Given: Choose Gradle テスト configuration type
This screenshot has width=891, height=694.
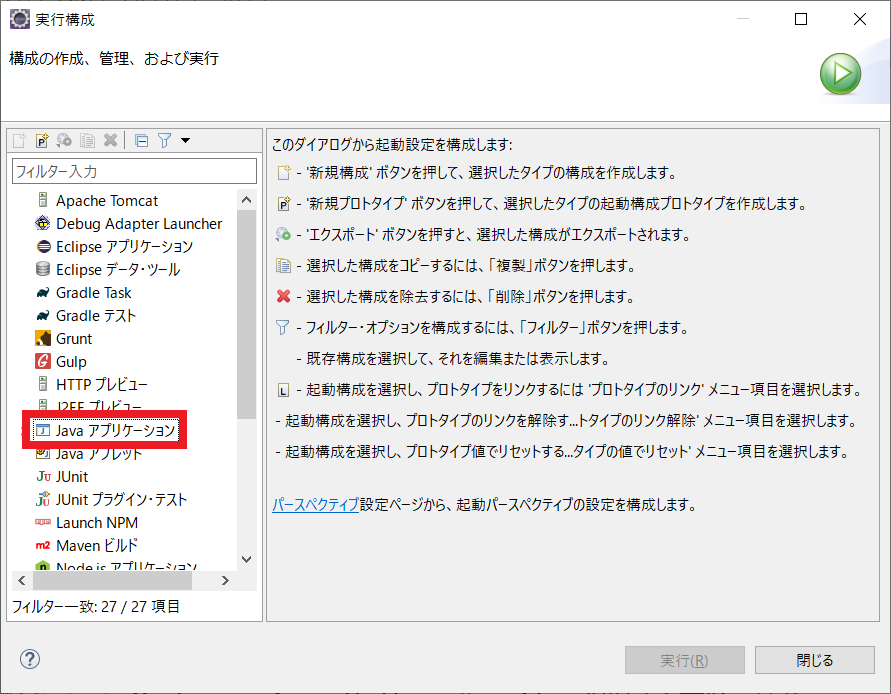Looking at the screenshot, I should (x=95, y=315).
